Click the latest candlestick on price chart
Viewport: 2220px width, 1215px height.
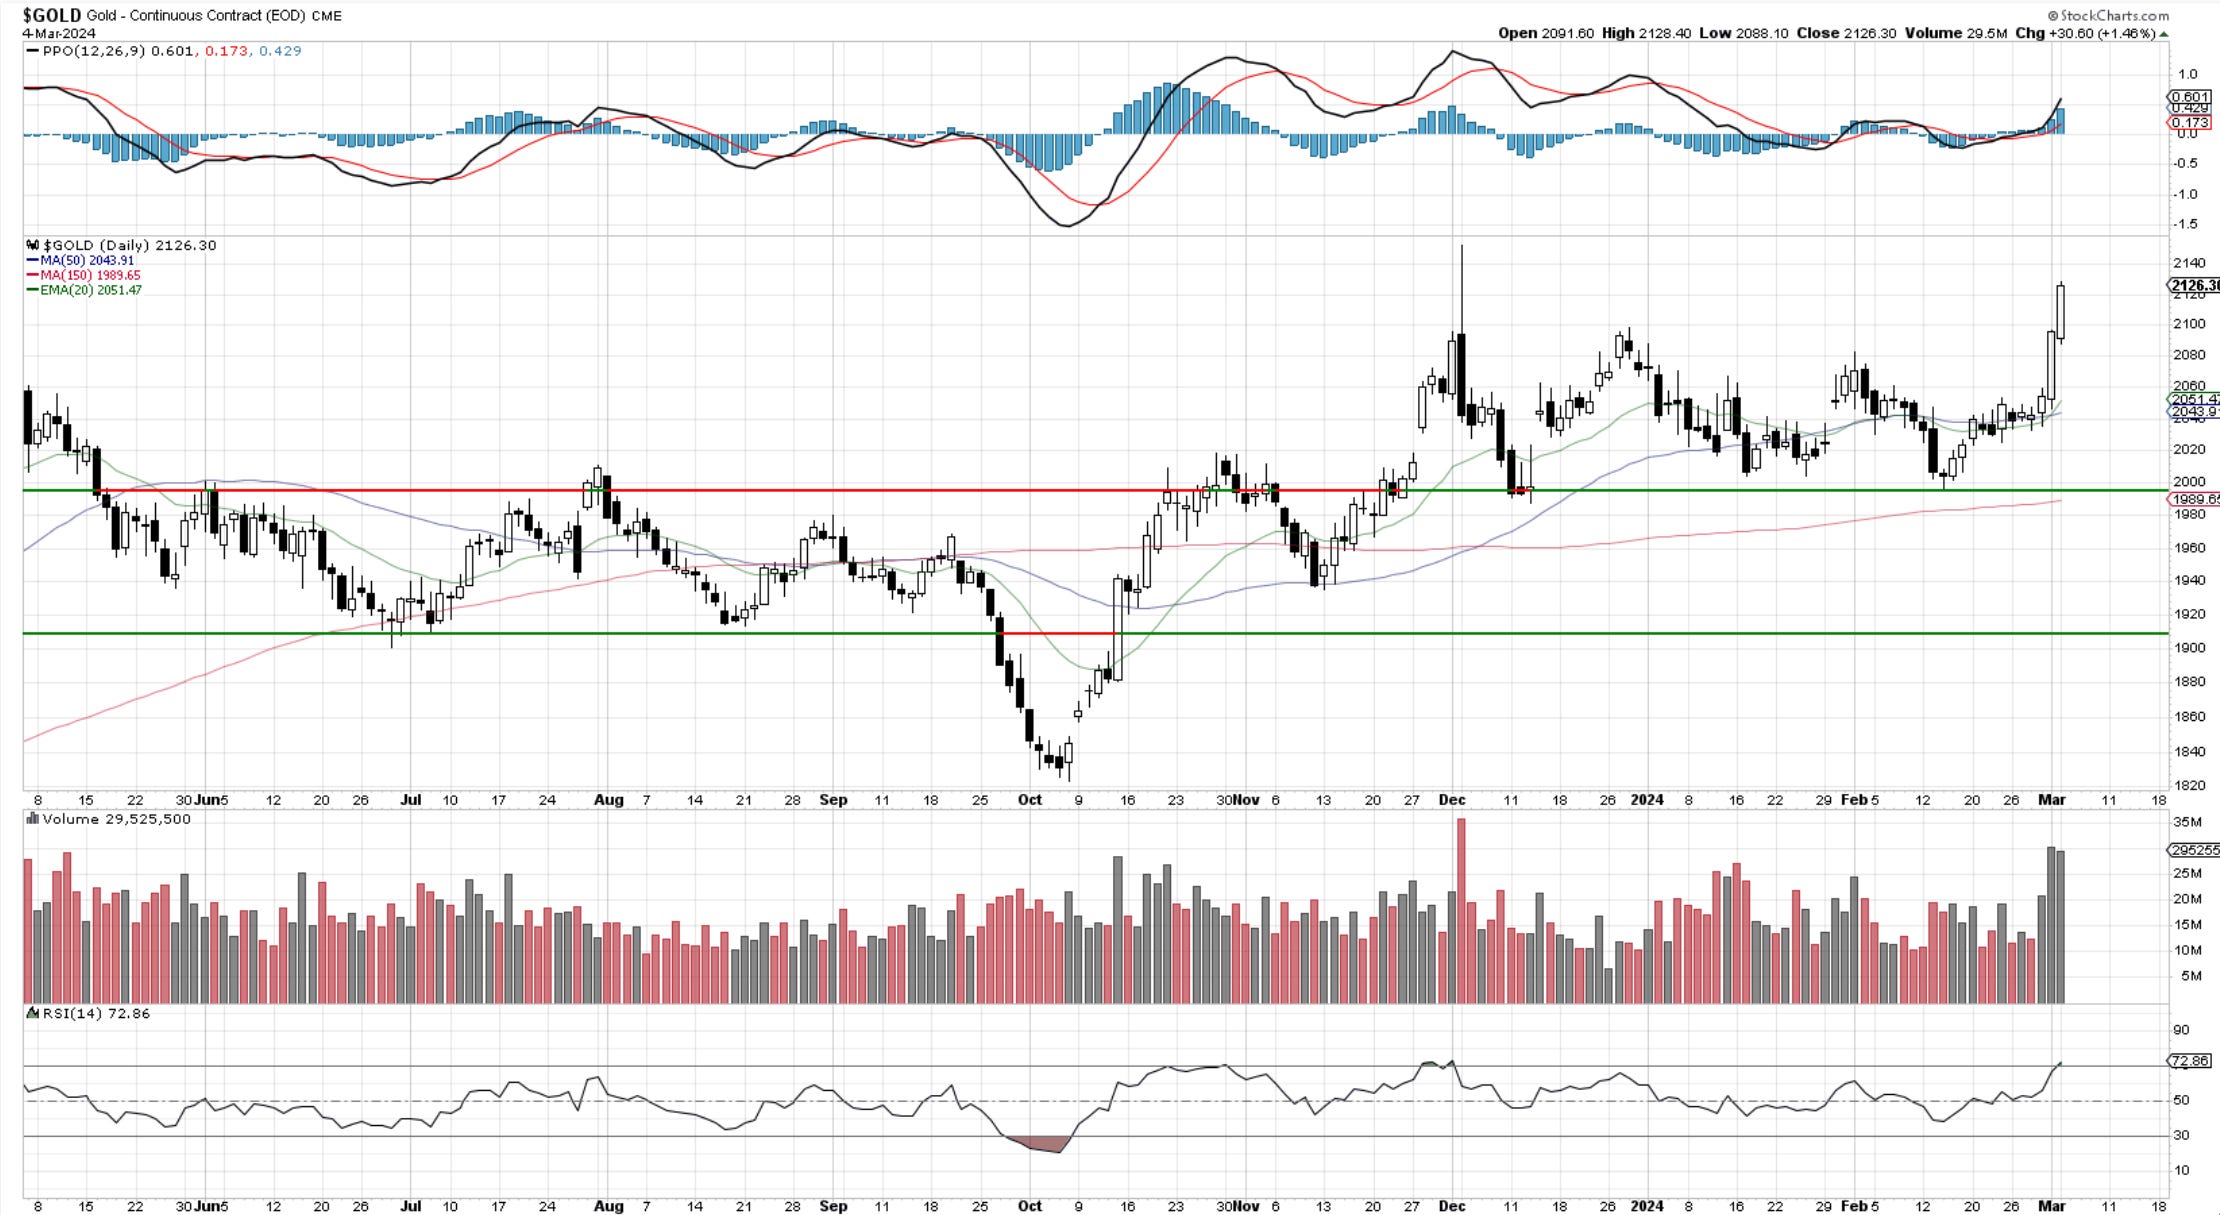[2061, 312]
